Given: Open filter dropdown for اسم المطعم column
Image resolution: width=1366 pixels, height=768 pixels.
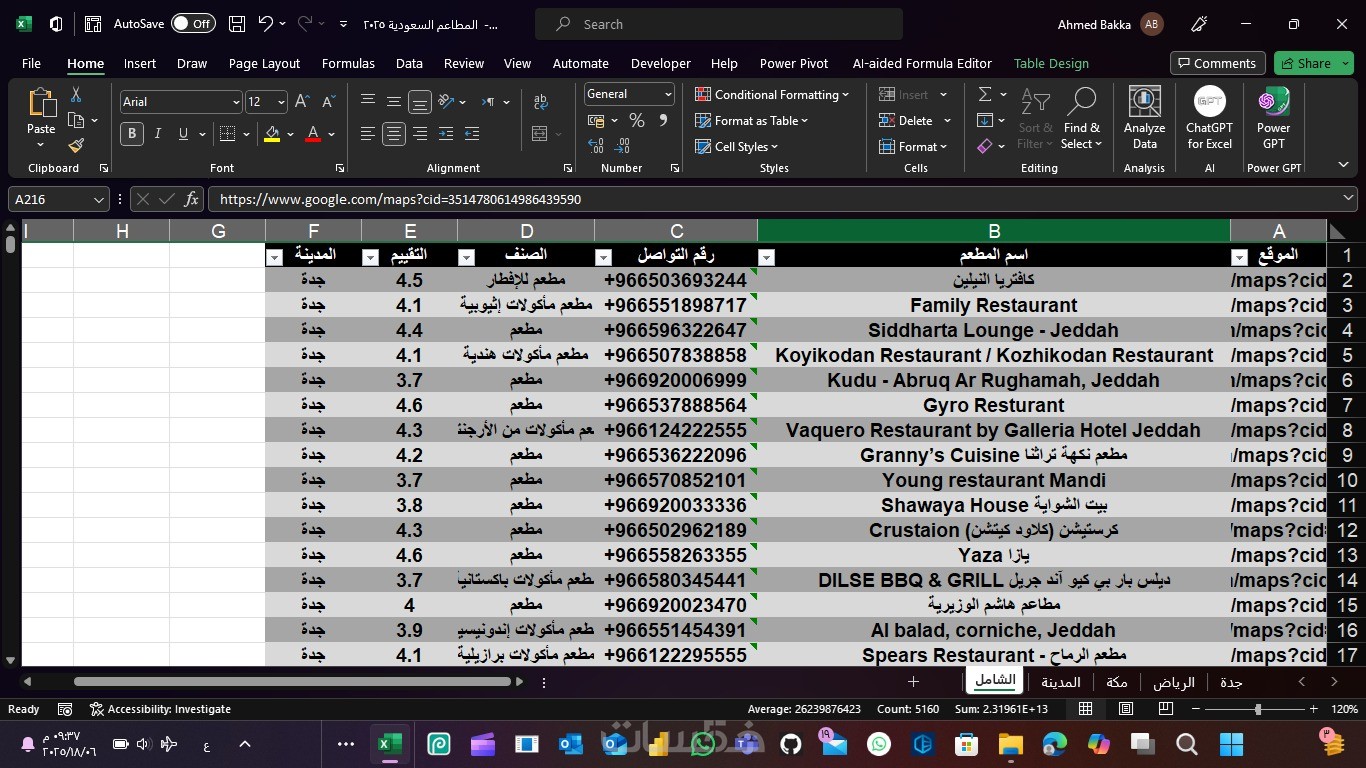Looking at the screenshot, I should click(x=766, y=258).
